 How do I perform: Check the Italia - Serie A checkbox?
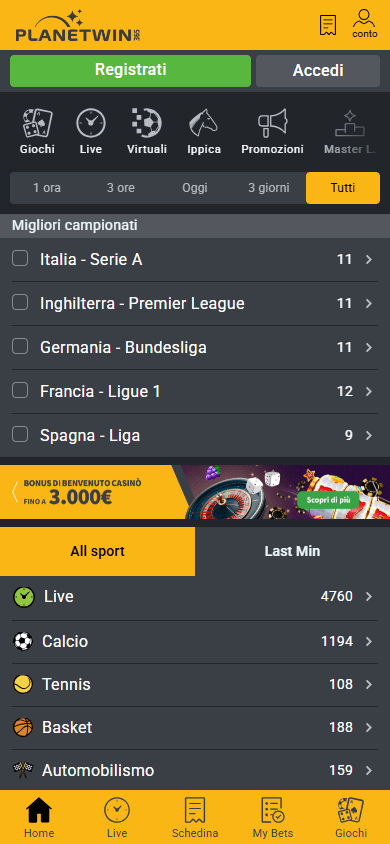coord(20,259)
